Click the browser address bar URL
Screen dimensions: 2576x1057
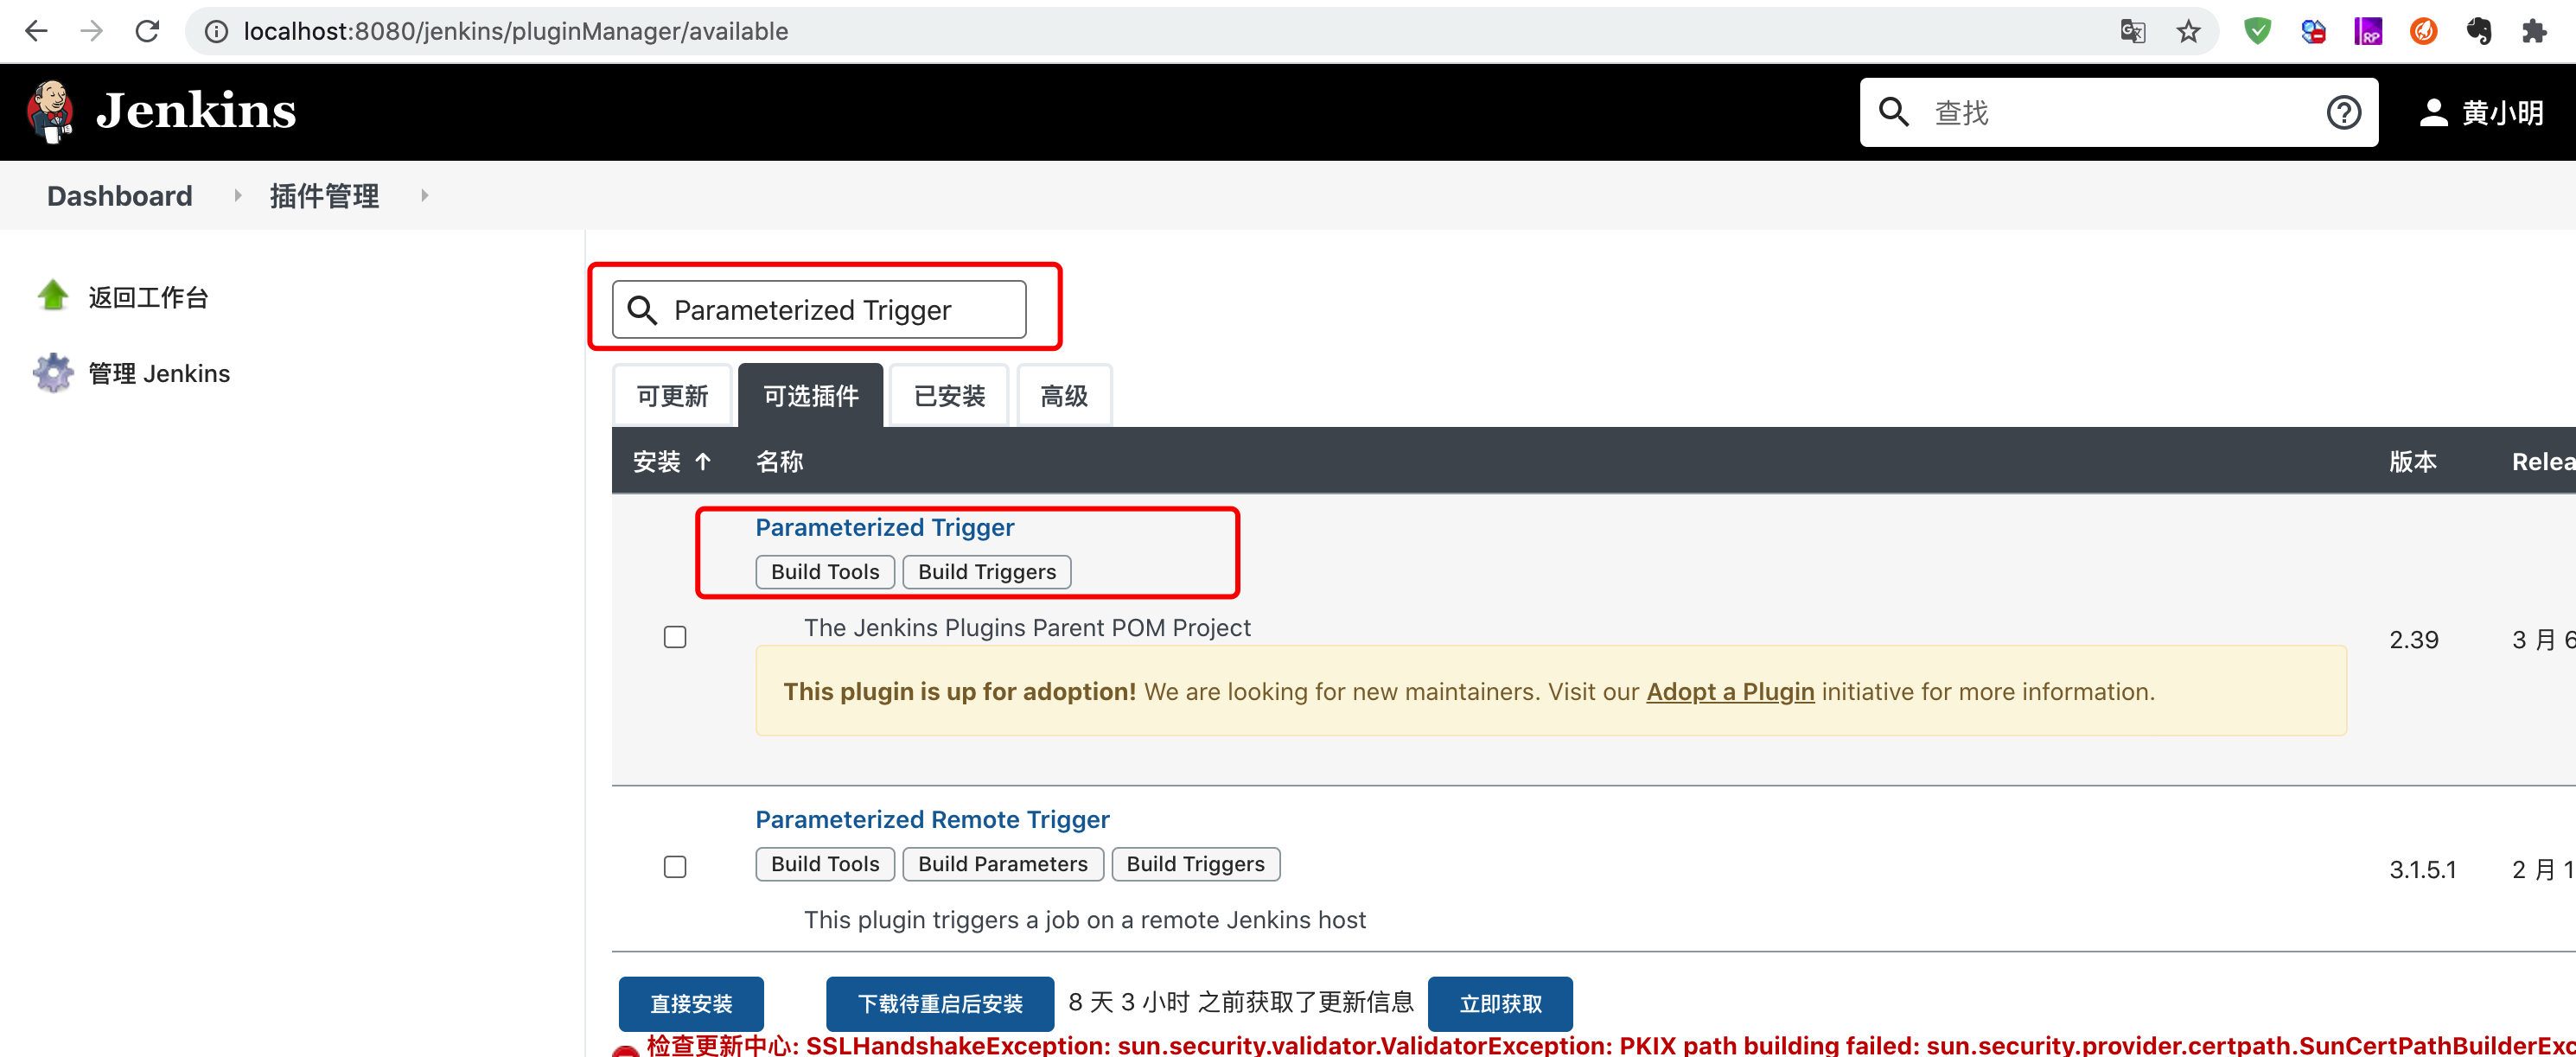516,32
